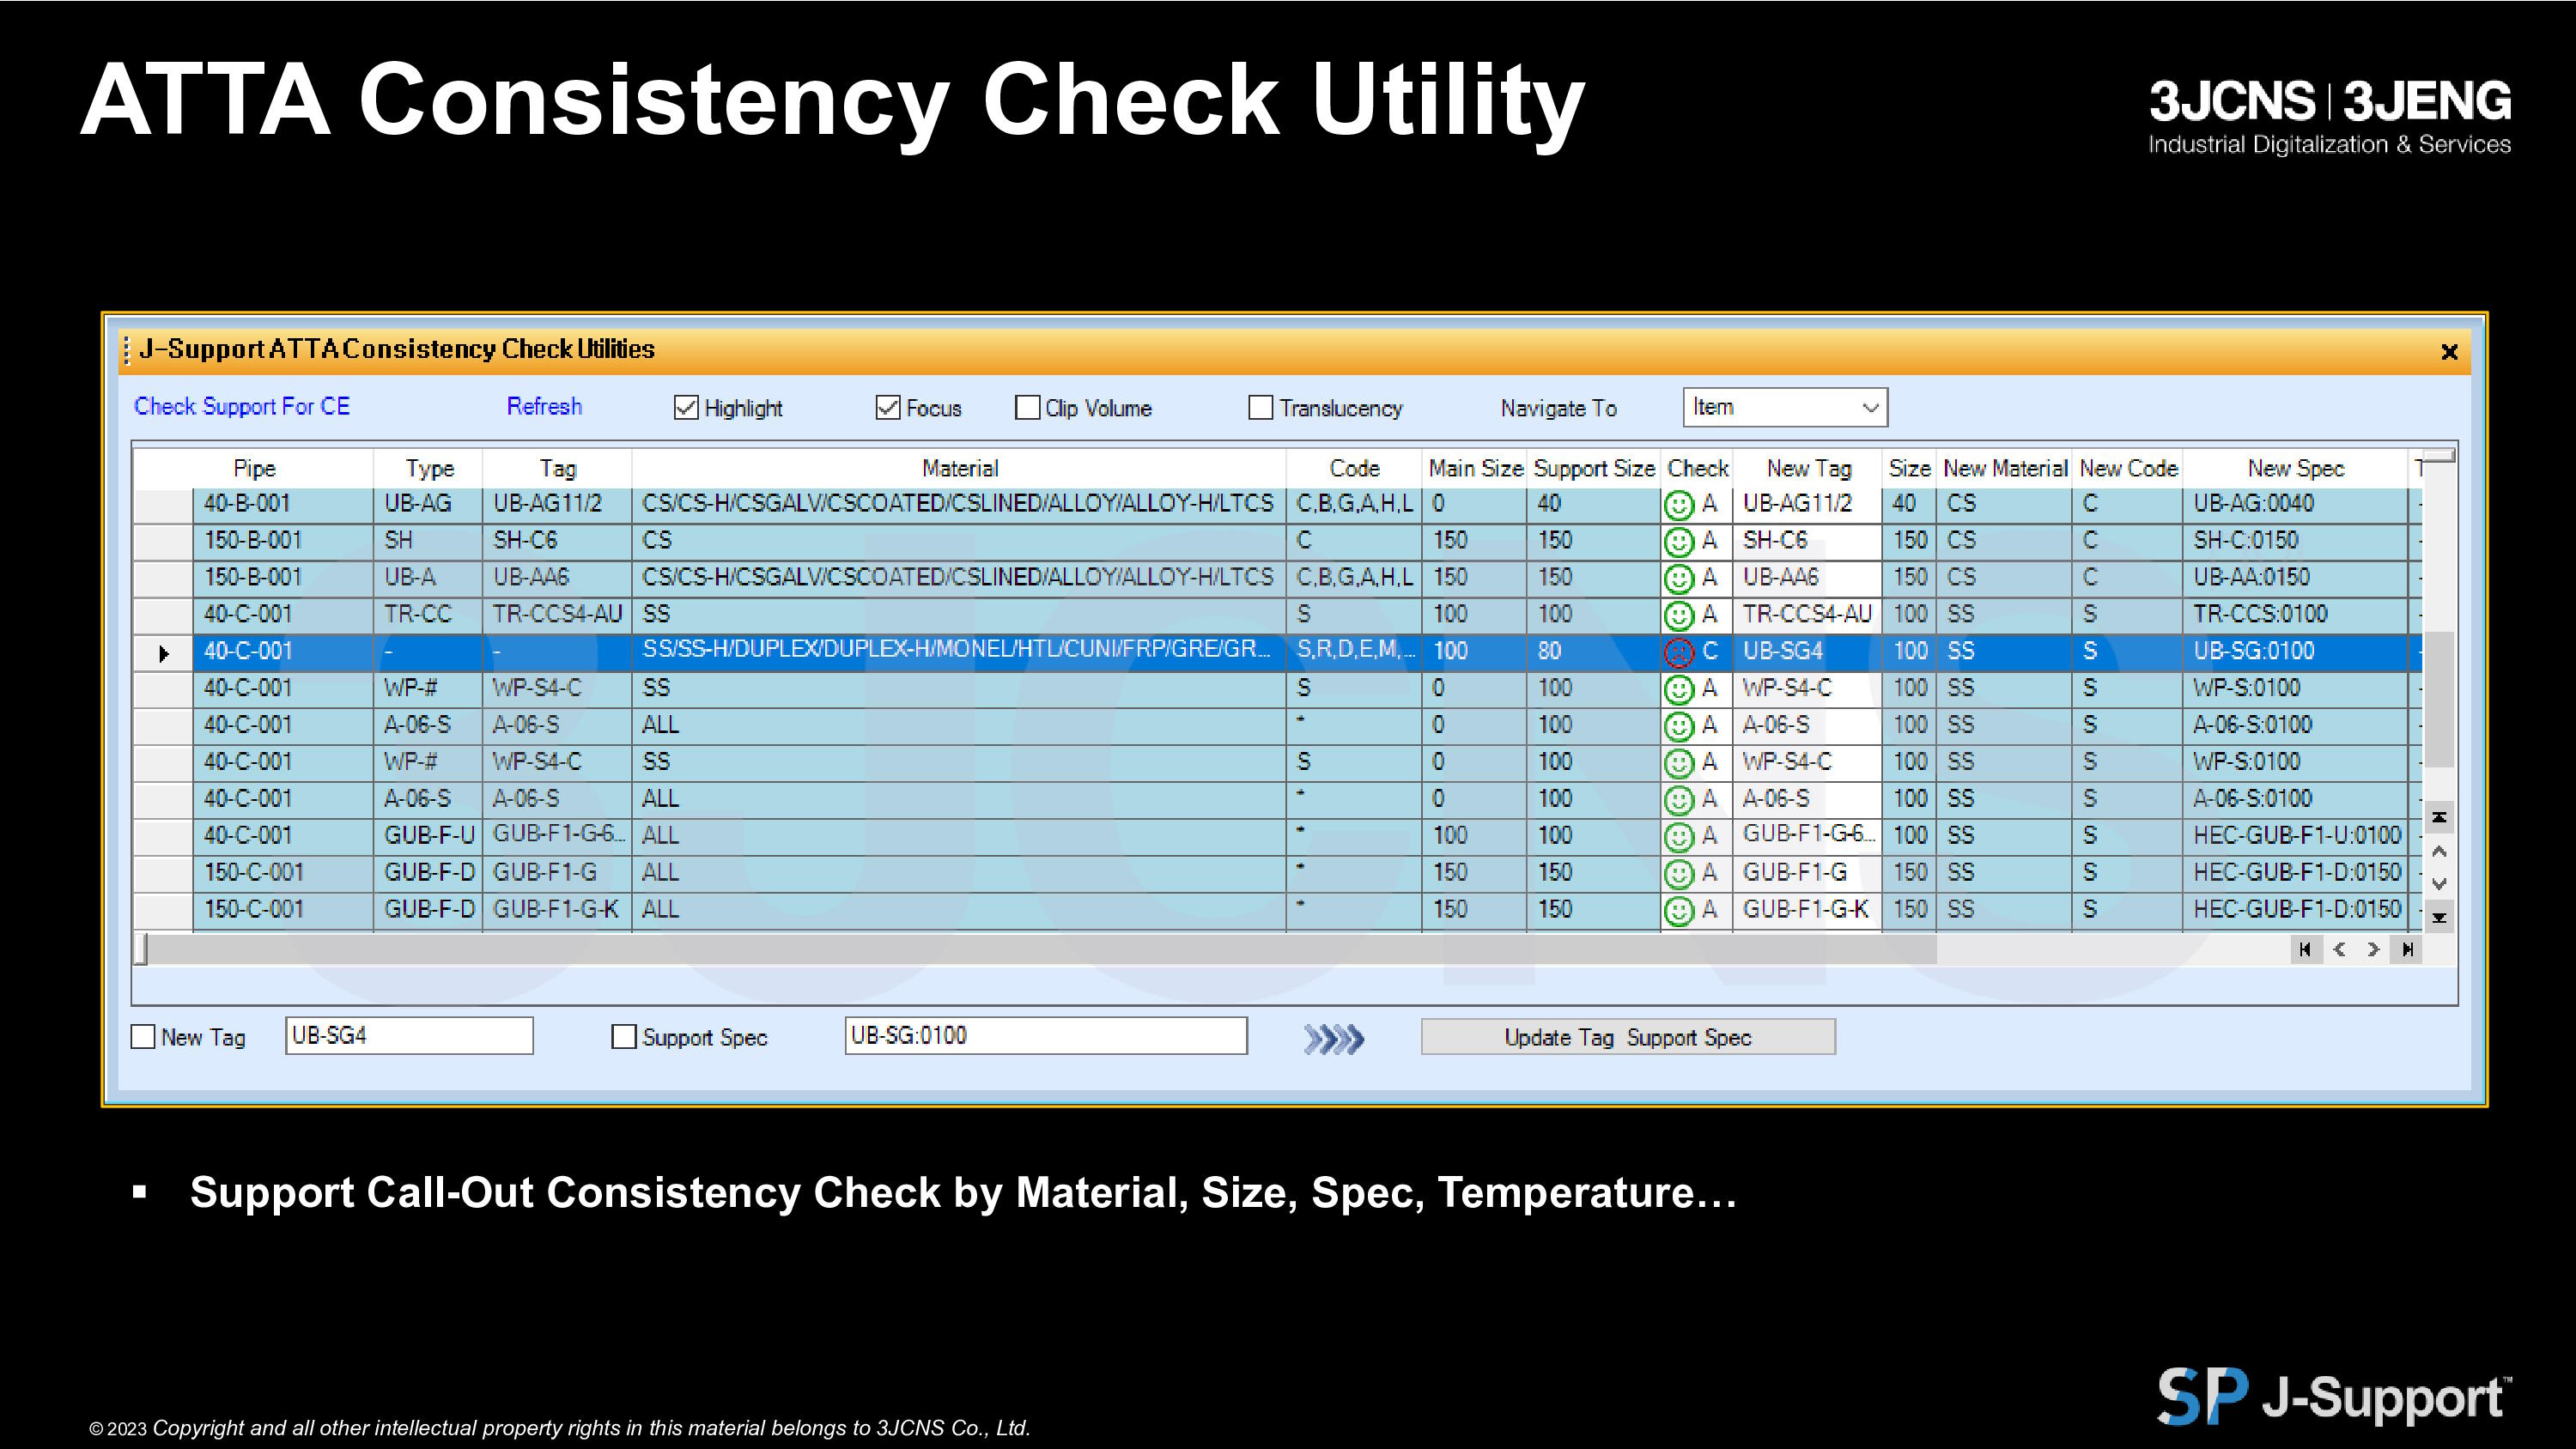Click the Check column header
Viewport: 2576px width, 1449px height.
(x=1697, y=468)
